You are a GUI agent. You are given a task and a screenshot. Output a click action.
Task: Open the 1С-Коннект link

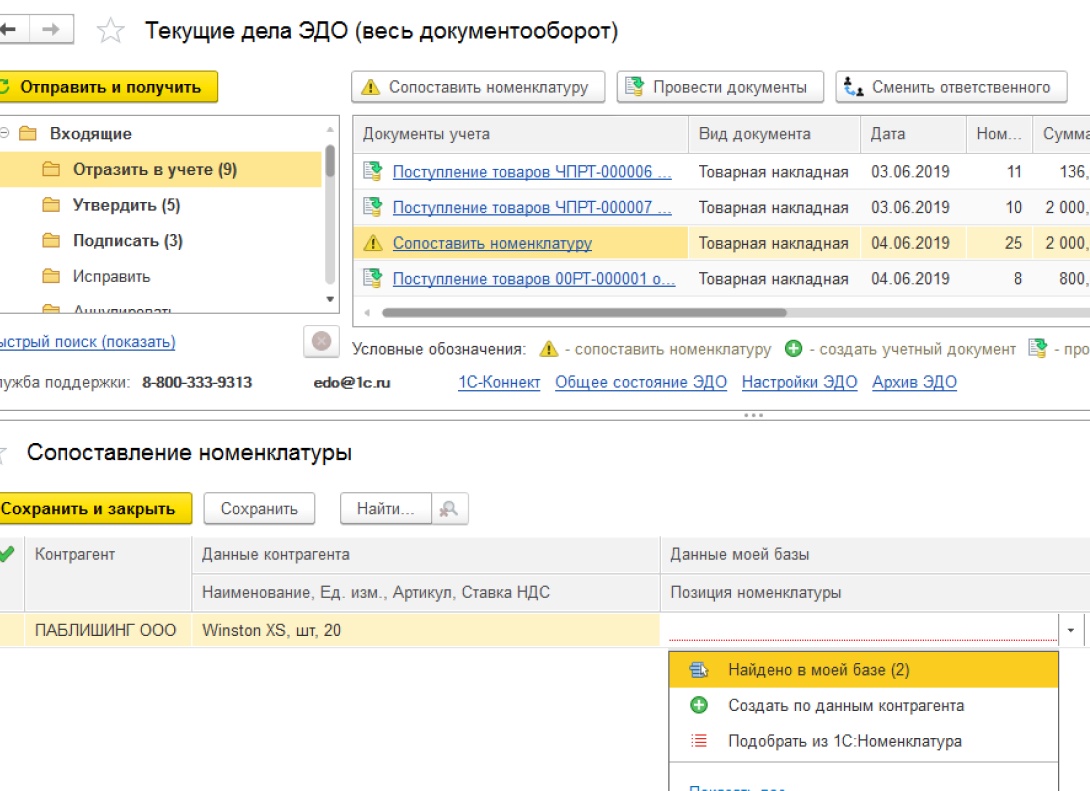(499, 382)
